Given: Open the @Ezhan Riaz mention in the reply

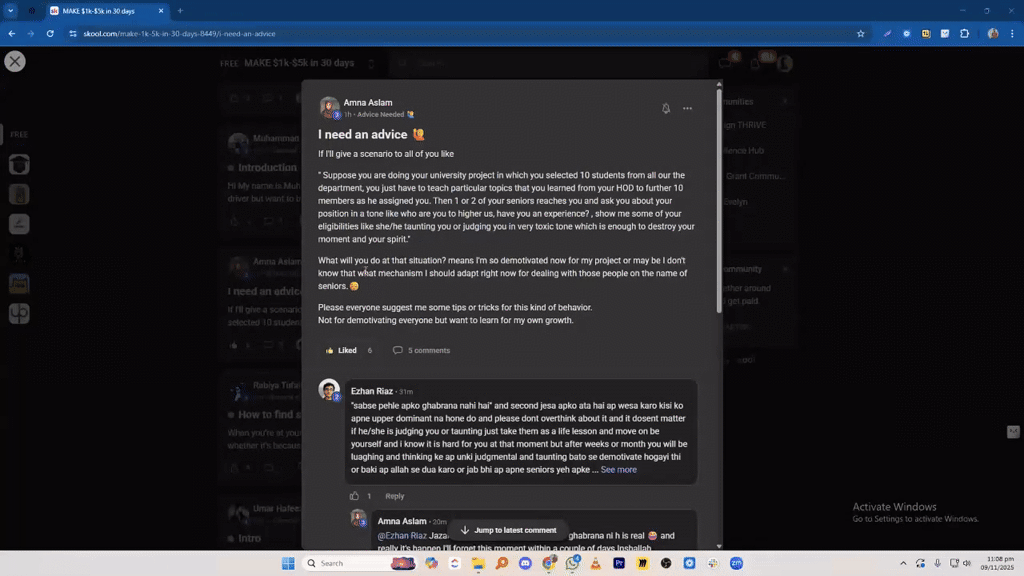Looking at the screenshot, I should 402,536.
